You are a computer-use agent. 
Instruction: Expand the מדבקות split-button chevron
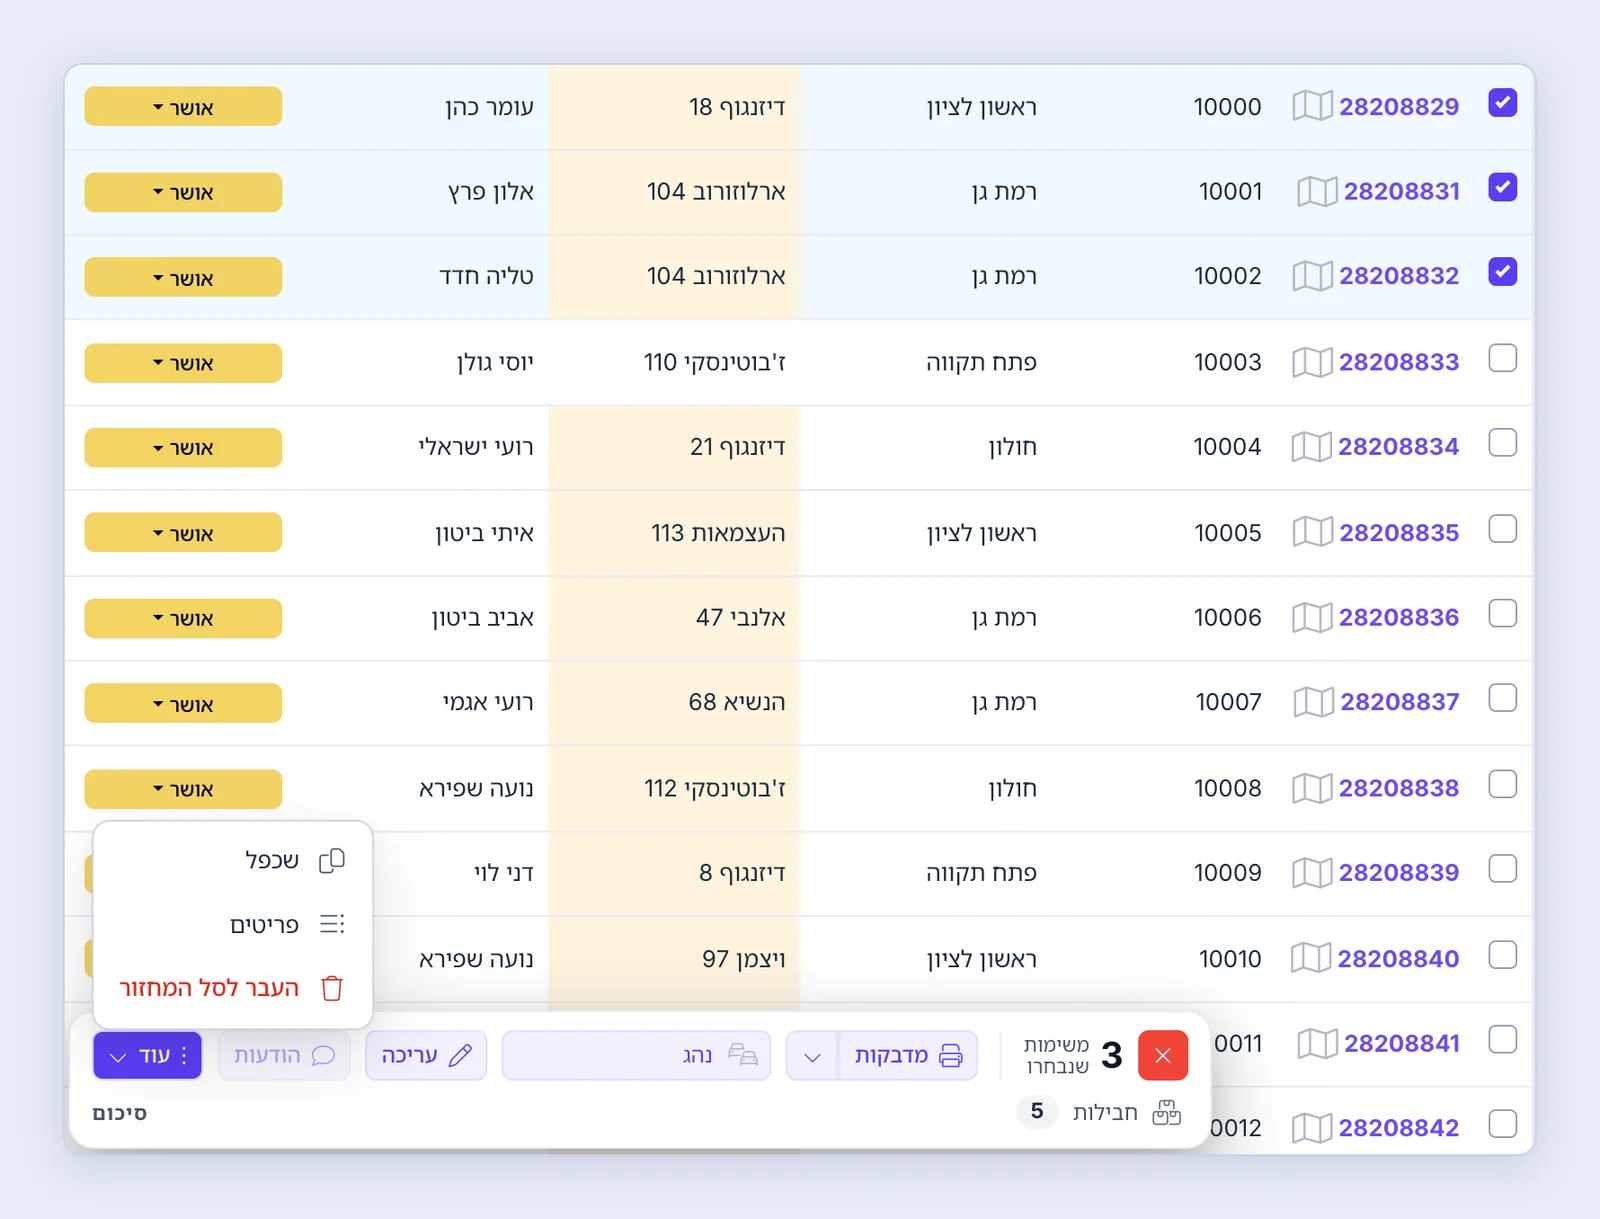pyautogui.click(x=812, y=1056)
